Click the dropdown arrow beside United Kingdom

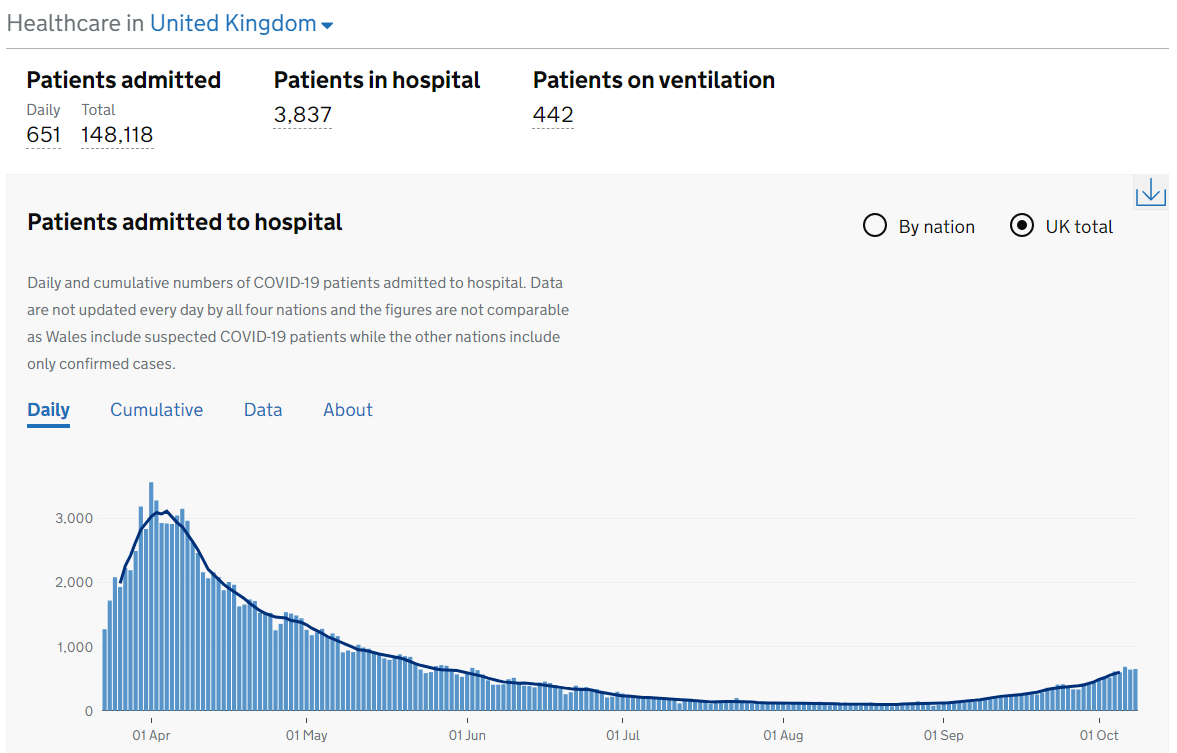(327, 26)
